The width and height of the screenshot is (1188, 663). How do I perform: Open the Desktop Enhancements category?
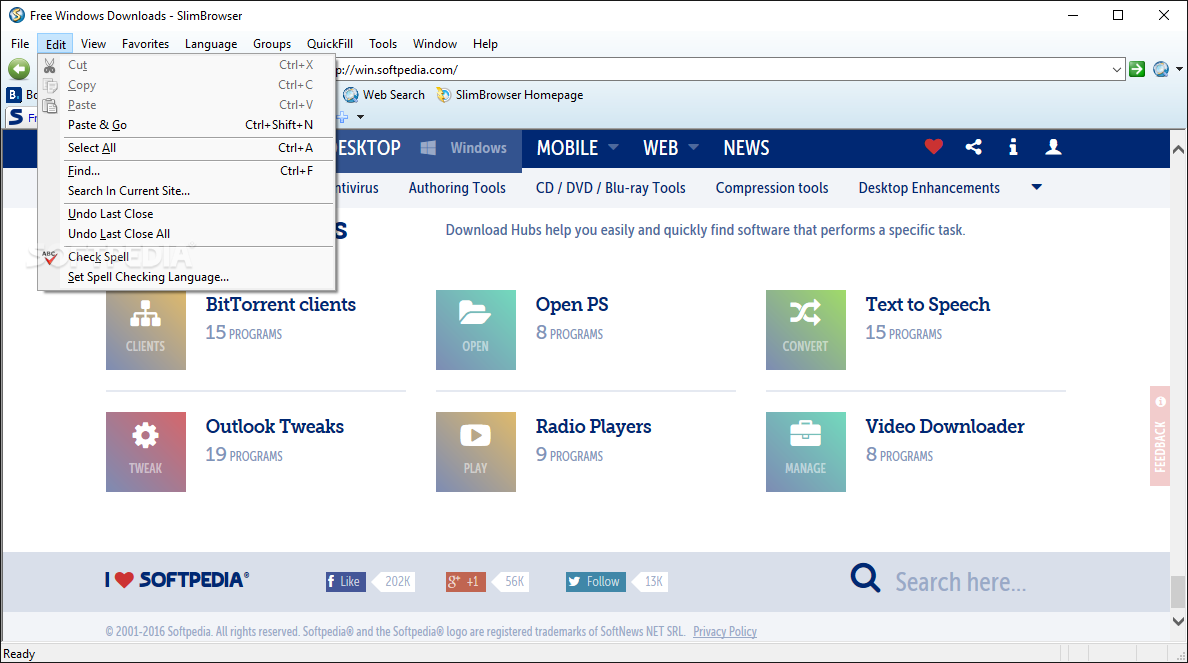[x=929, y=188]
